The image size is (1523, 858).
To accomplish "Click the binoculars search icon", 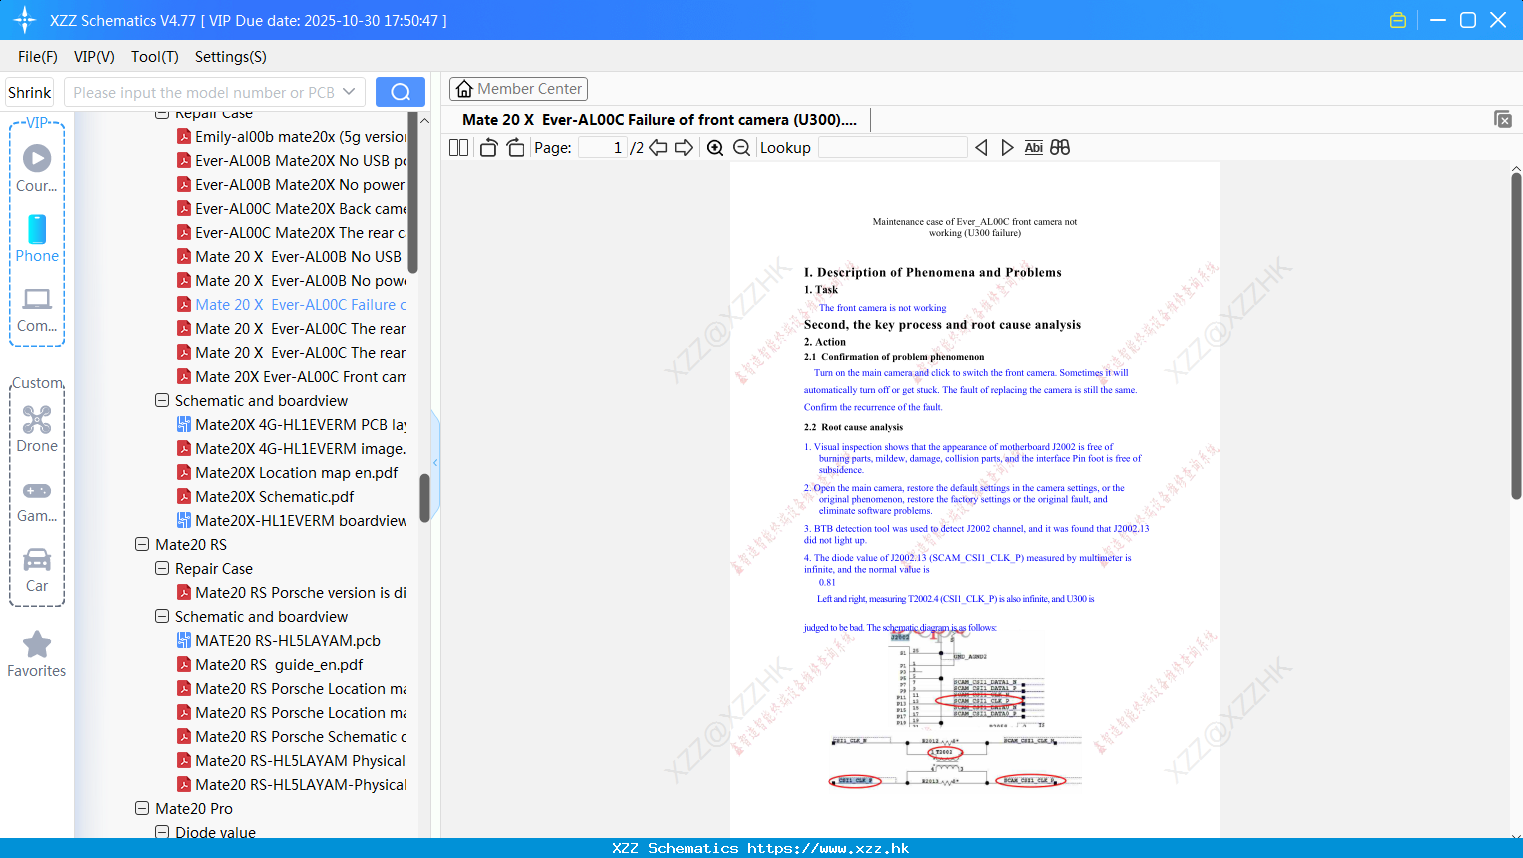I will tap(1060, 148).
